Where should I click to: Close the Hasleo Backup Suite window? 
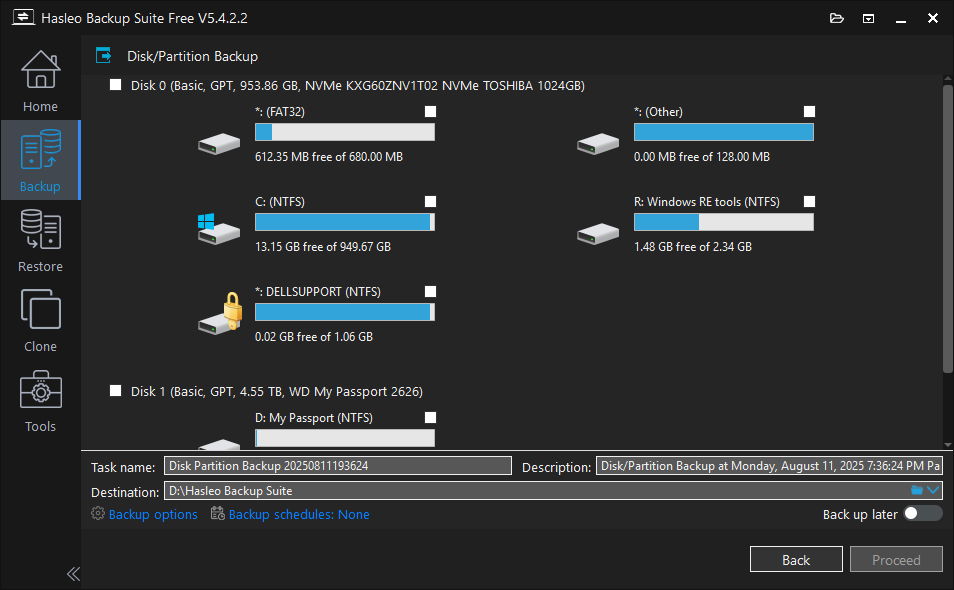[x=933, y=18]
